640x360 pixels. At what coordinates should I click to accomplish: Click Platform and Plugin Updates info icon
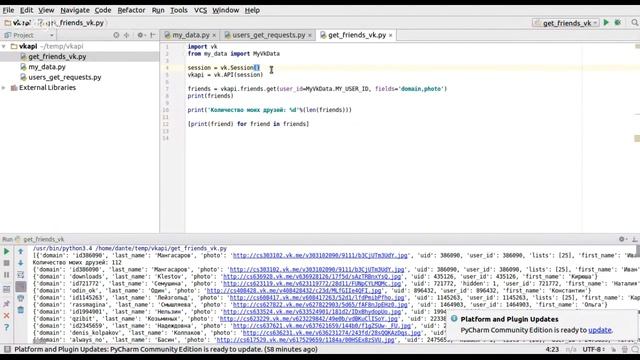(454, 319)
